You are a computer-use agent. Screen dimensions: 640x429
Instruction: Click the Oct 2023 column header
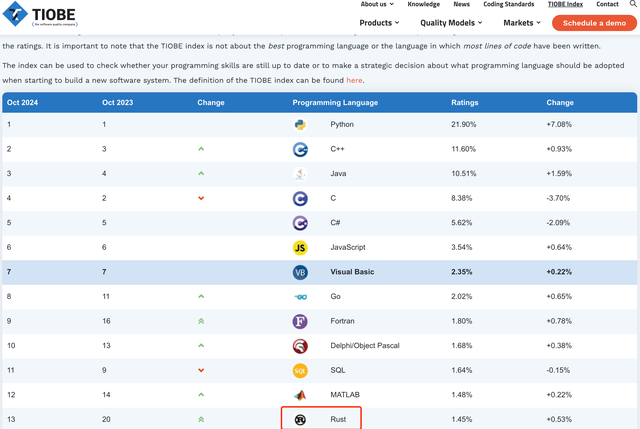118,102
